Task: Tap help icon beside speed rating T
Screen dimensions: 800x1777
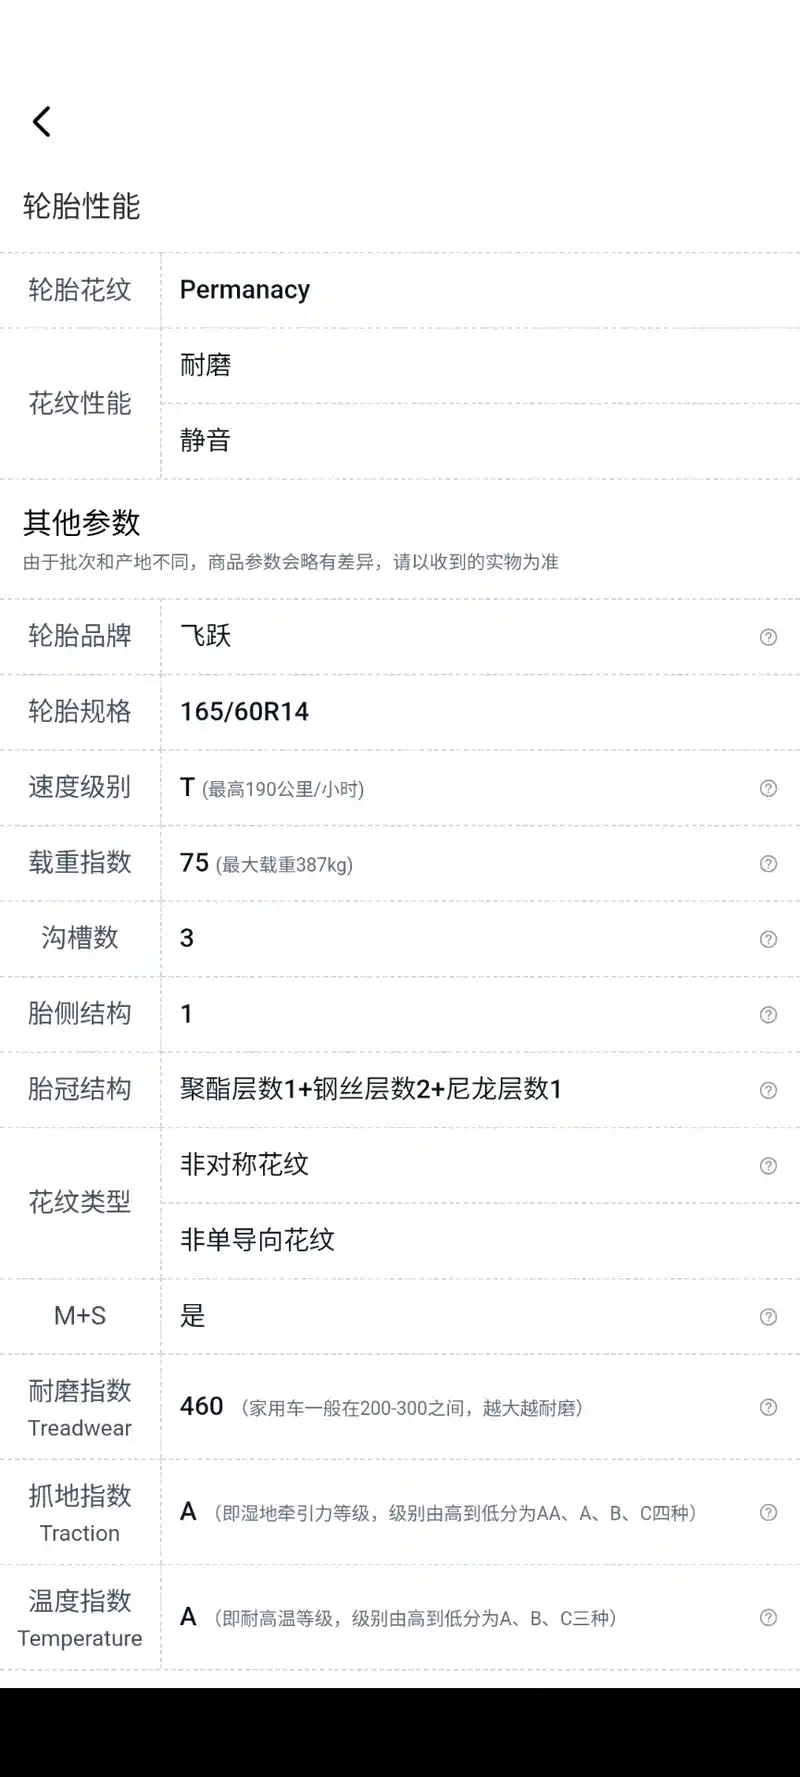Action: tap(768, 788)
